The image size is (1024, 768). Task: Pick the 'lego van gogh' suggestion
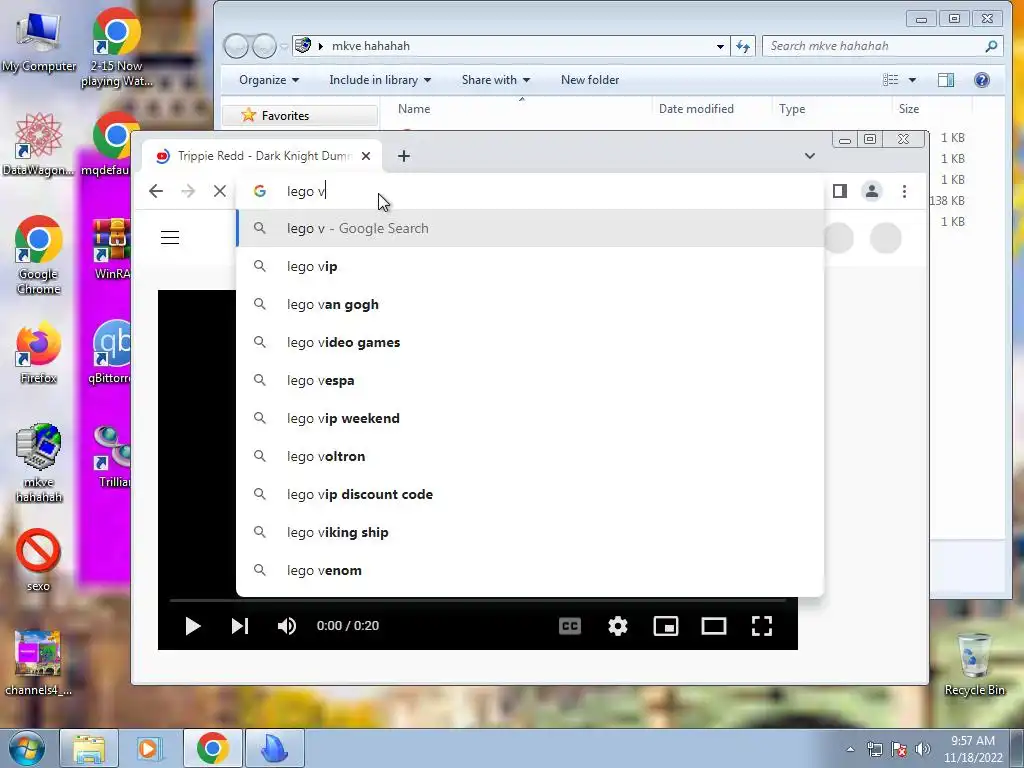[x=530, y=304]
